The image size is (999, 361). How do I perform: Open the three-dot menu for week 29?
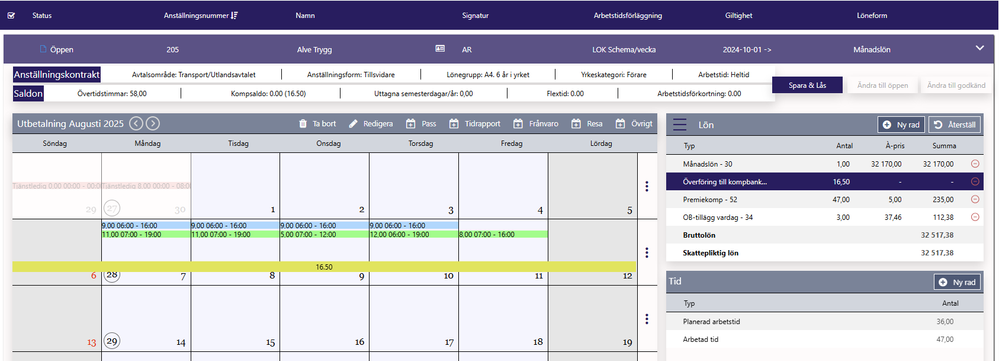tap(647, 319)
